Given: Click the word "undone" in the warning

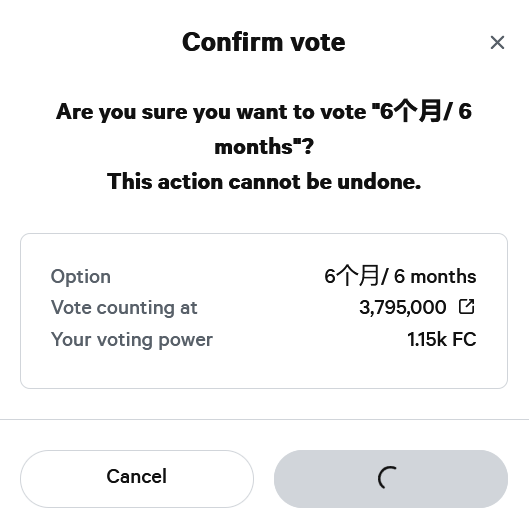Looking at the screenshot, I should pos(379,182).
